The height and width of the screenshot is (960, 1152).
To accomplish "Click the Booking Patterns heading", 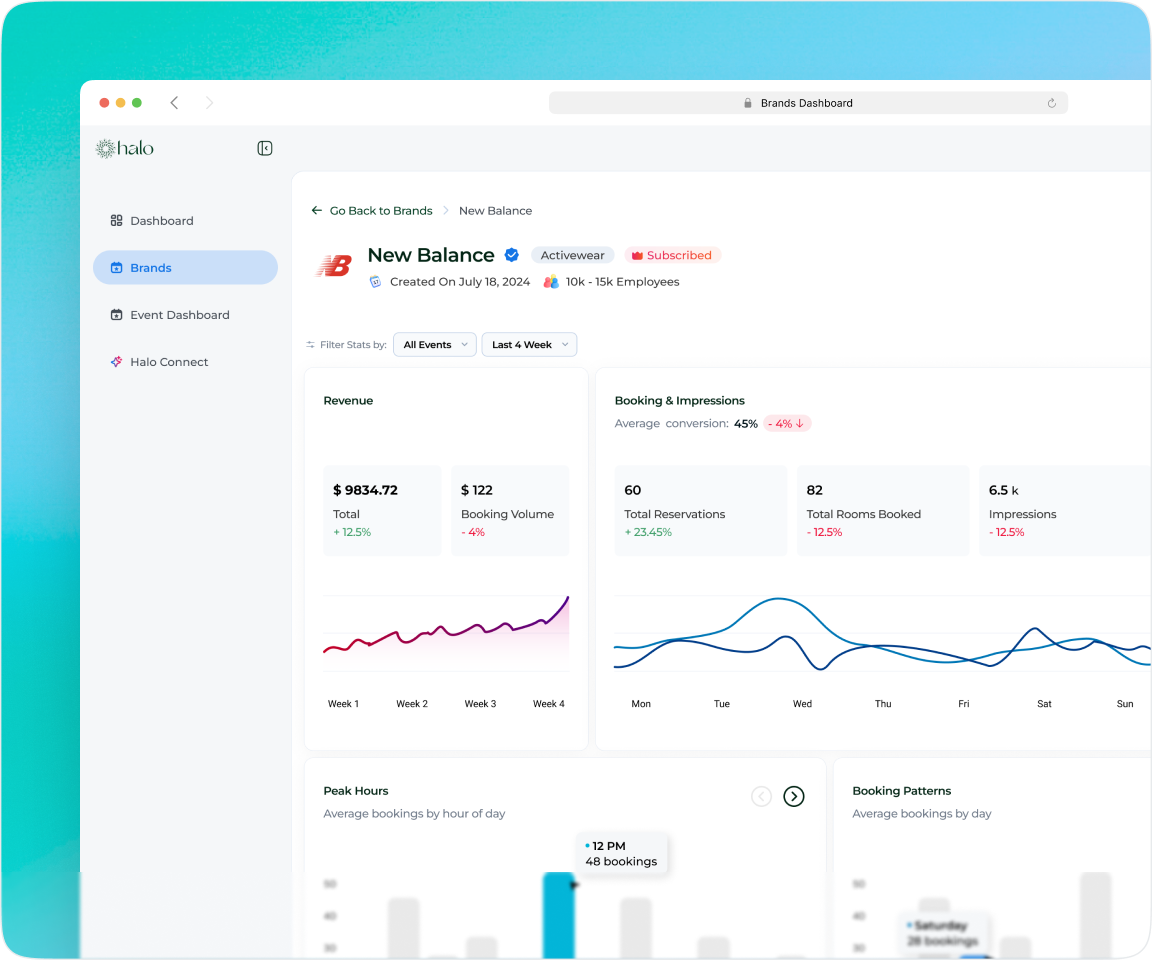I will 901,791.
